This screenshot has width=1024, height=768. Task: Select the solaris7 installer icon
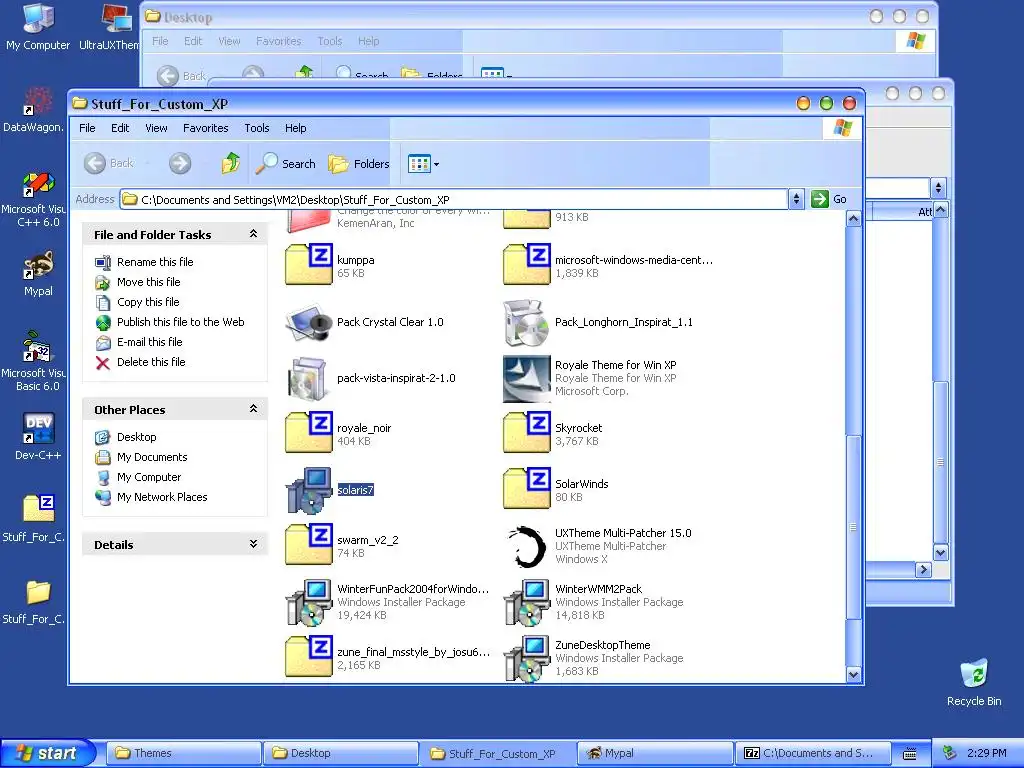click(x=309, y=490)
